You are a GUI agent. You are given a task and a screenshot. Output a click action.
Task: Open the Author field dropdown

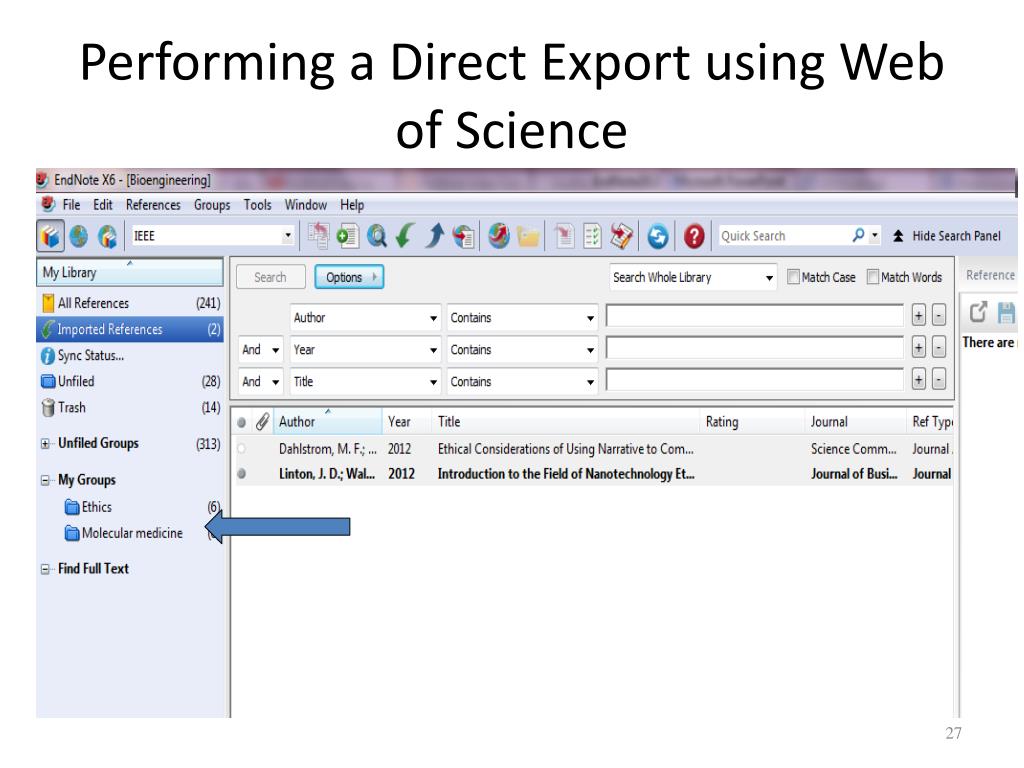pyautogui.click(x=433, y=318)
